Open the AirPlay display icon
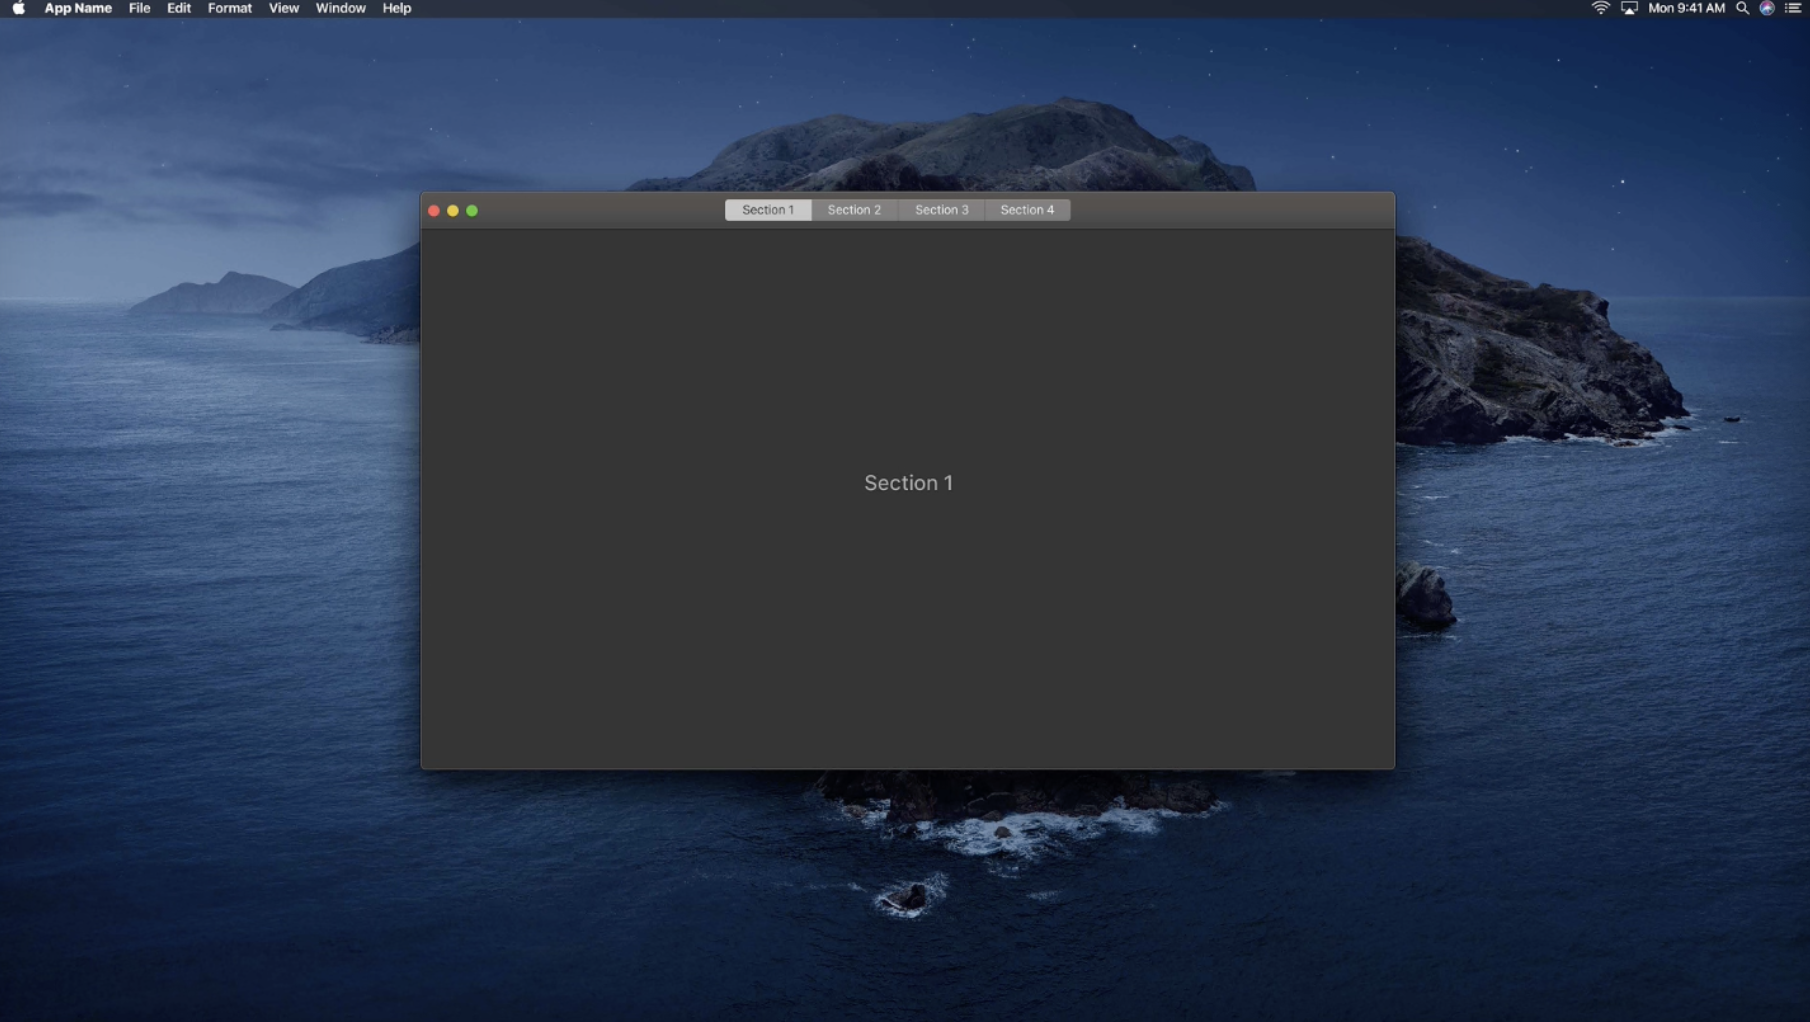Image resolution: width=1810 pixels, height=1022 pixels. click(1629, 8)
